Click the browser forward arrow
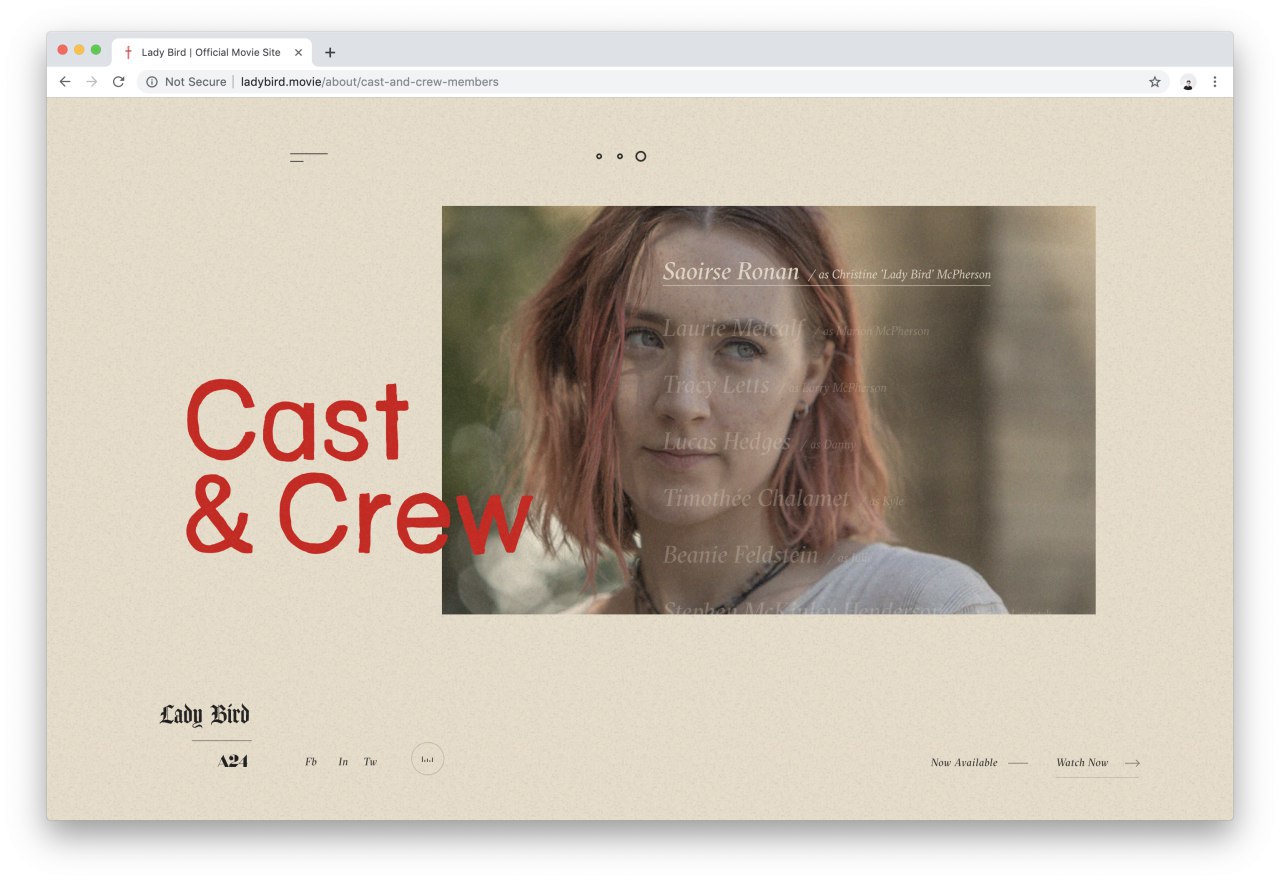Image resolution: width=1280 pixels, height=882 pixels. pos(92,82)
